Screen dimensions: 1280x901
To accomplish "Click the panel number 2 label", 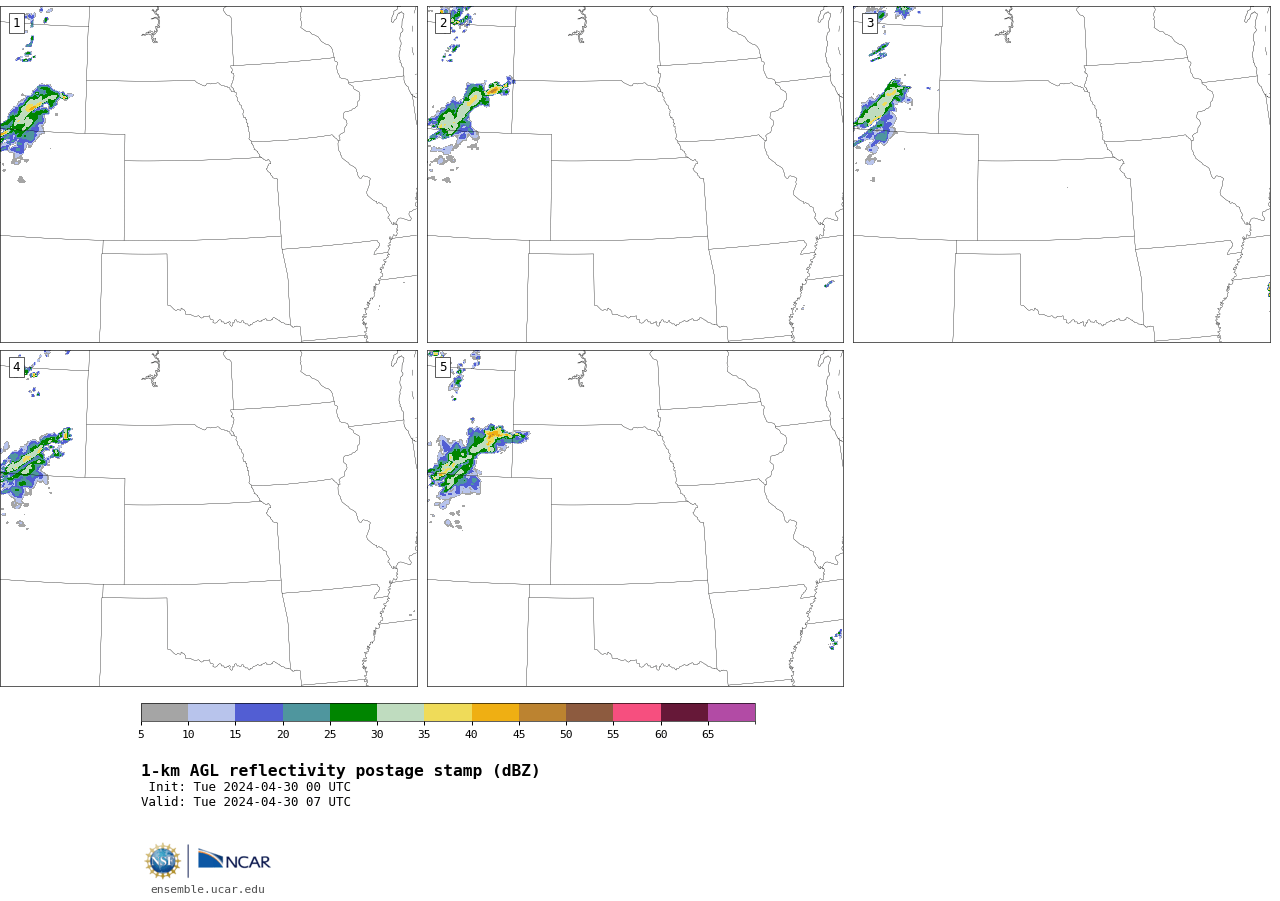I will coord(443,23).
